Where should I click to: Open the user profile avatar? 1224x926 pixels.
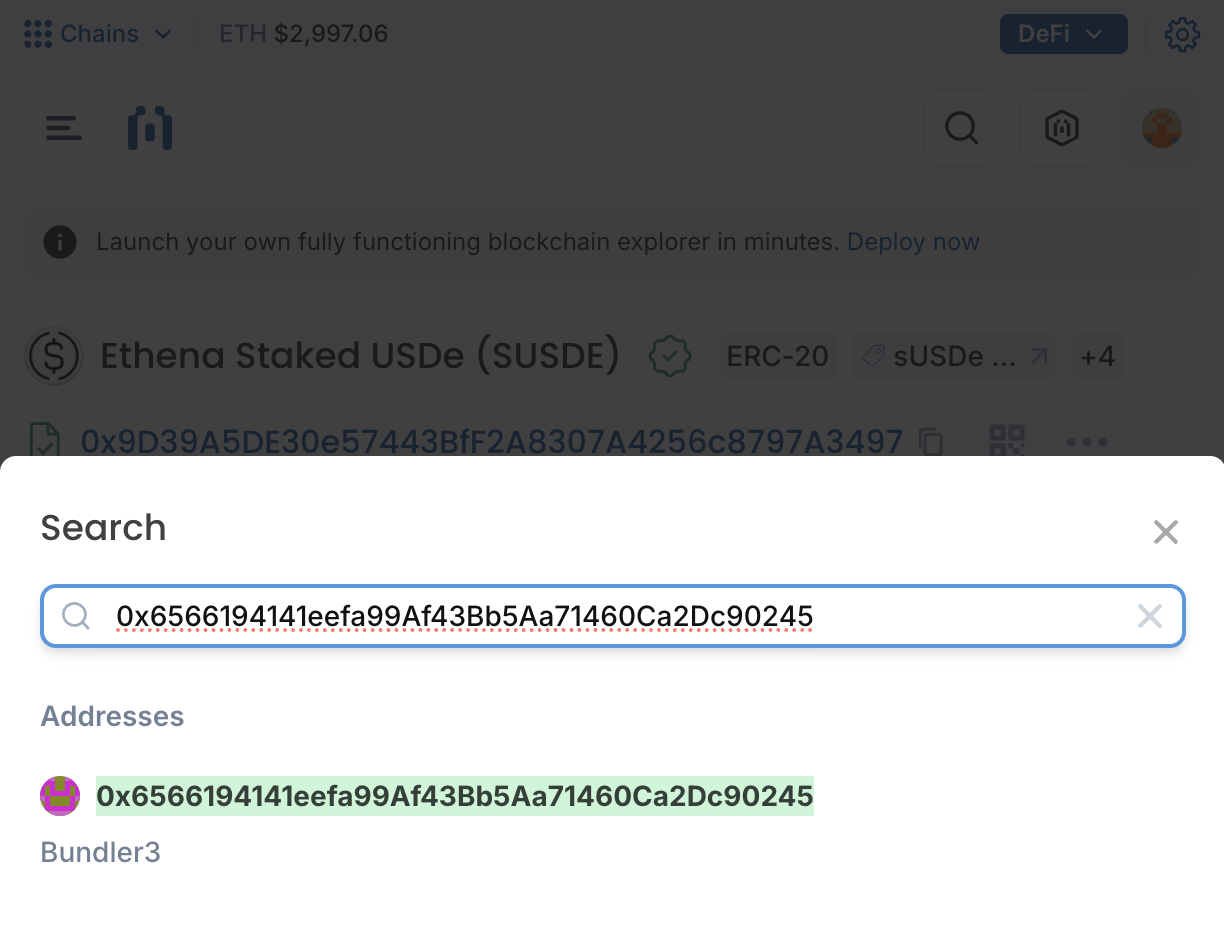tap(1161, 128)
